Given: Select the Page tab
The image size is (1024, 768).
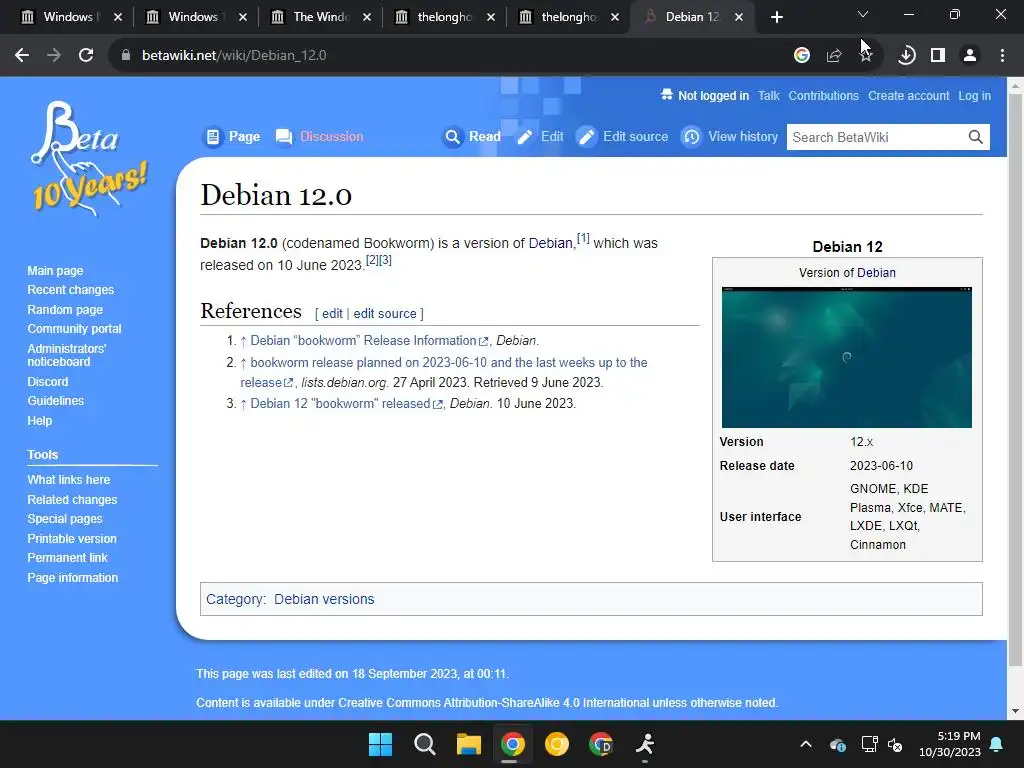Looking at the screenshot, I should (231, 136).
